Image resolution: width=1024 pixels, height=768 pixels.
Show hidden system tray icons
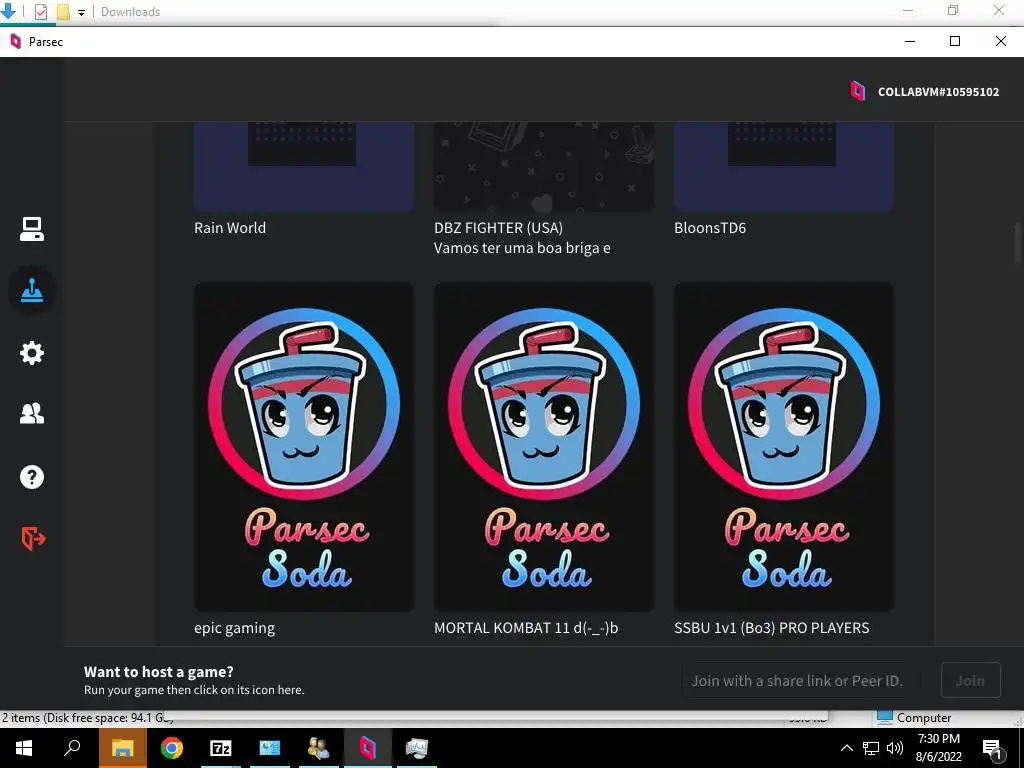(x=846, y=748)
